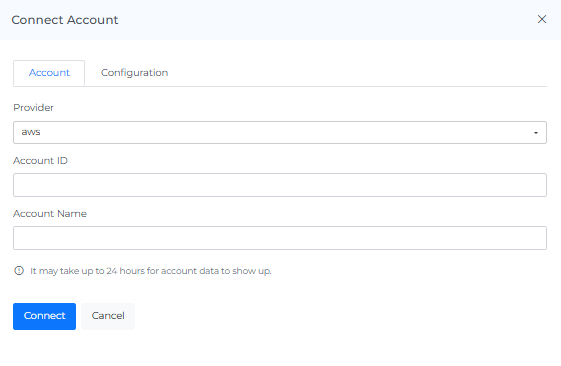Screen dimensions: 561x366
Task: Open the Configuration tab
Action: point(135,73)
